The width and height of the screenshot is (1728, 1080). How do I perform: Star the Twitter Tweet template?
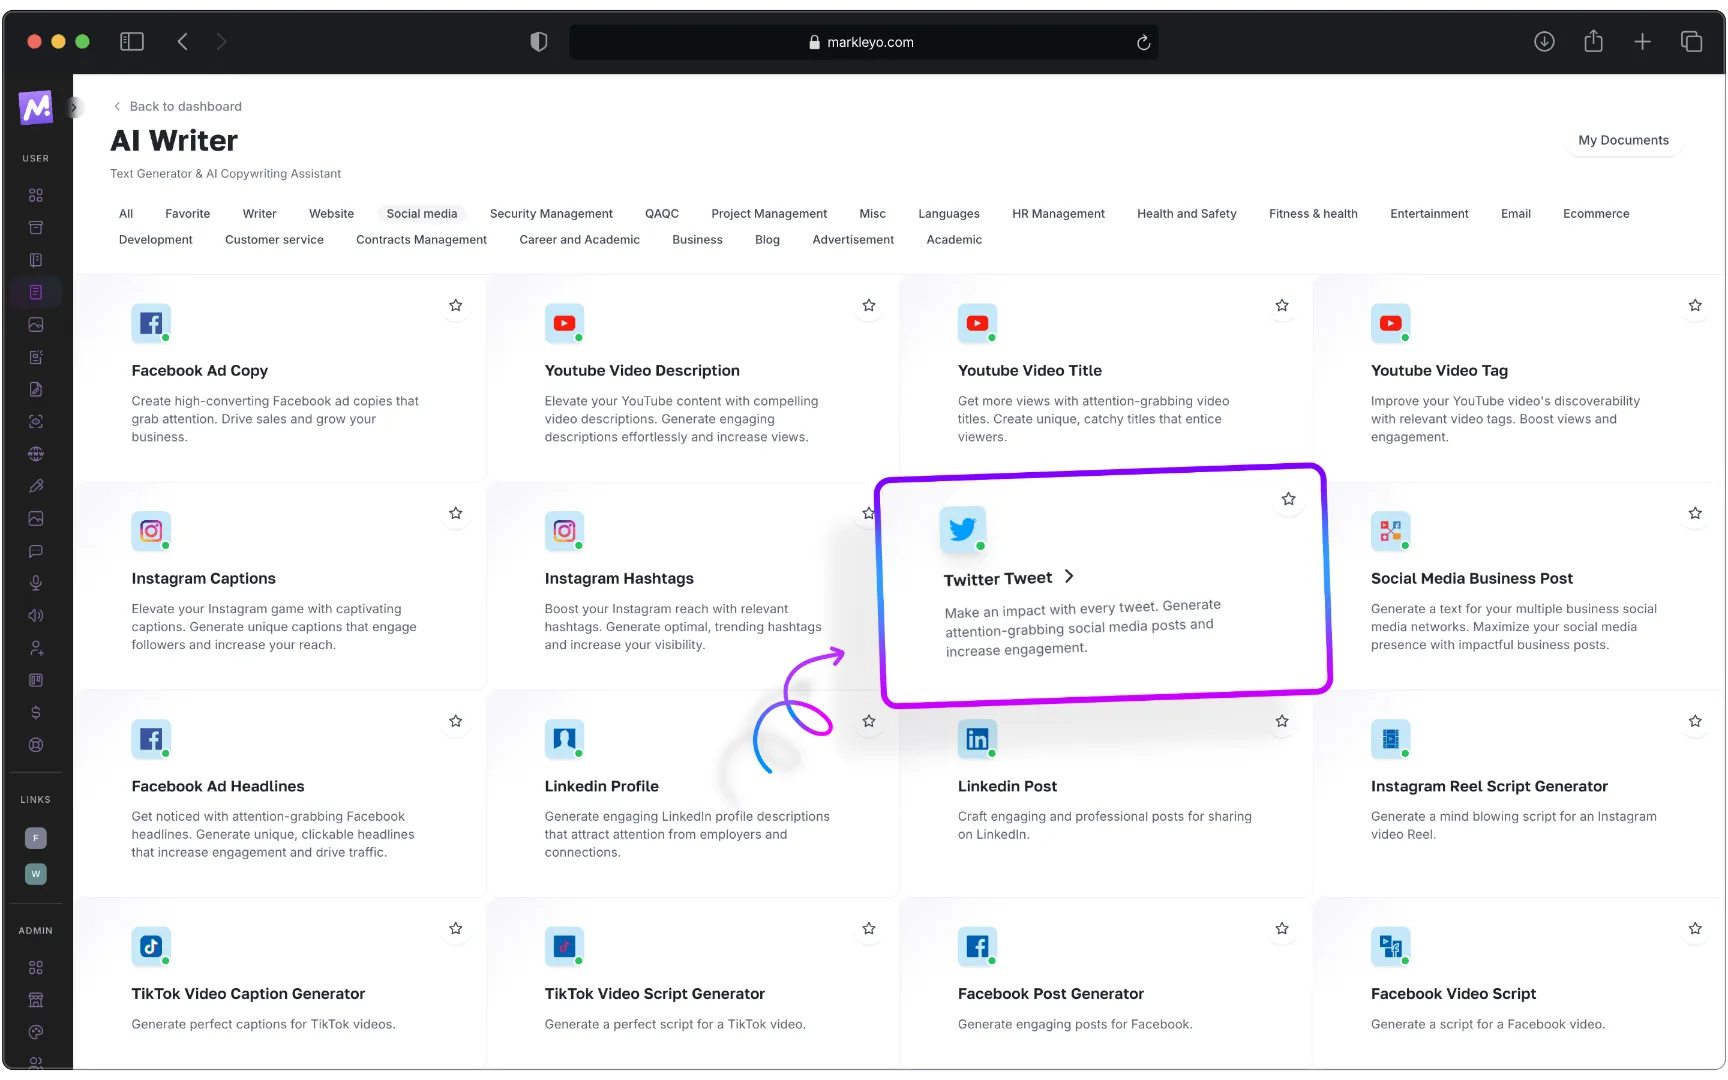(x=1288, y=499)
